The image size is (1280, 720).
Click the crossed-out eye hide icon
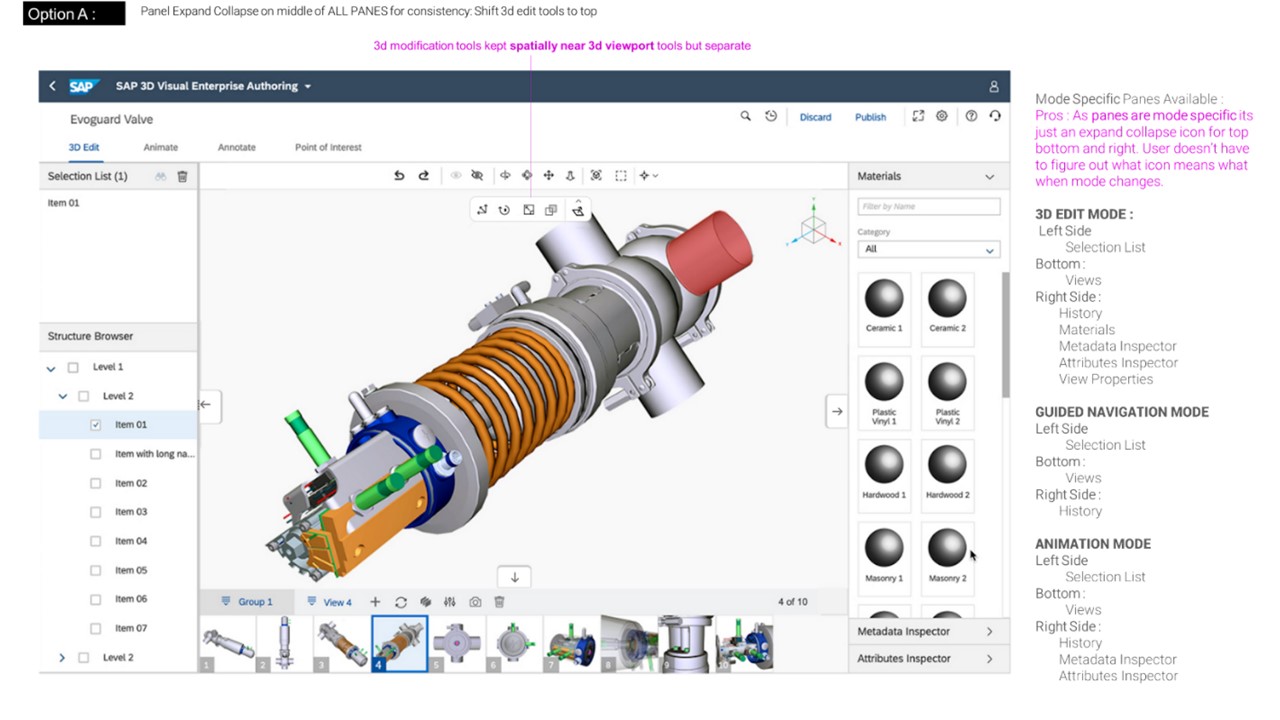click(x=477, y=176)
